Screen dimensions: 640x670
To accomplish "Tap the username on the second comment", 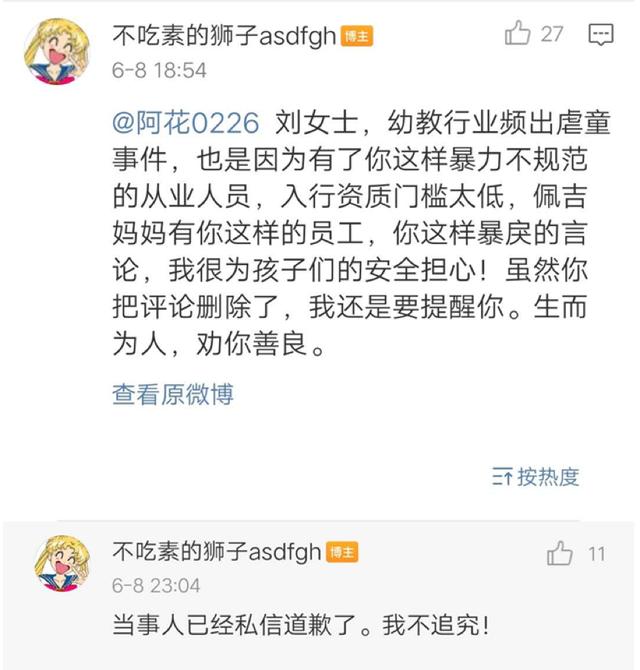I will [x=216, y=552].
